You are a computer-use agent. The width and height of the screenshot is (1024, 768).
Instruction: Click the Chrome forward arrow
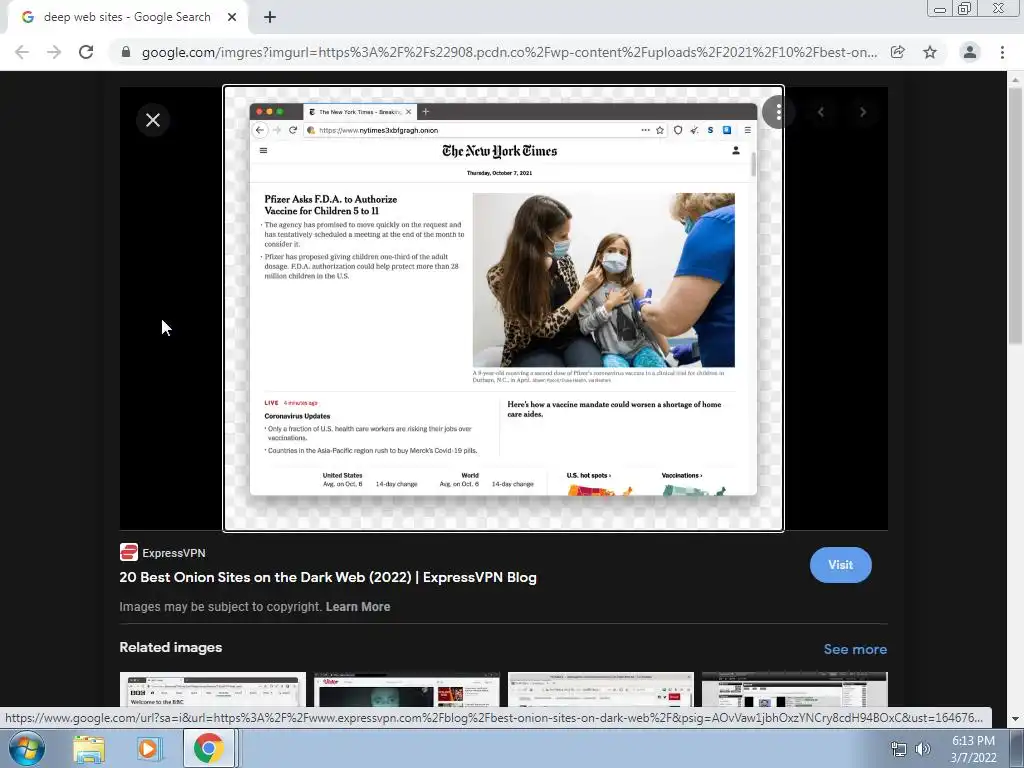point(54,52)
